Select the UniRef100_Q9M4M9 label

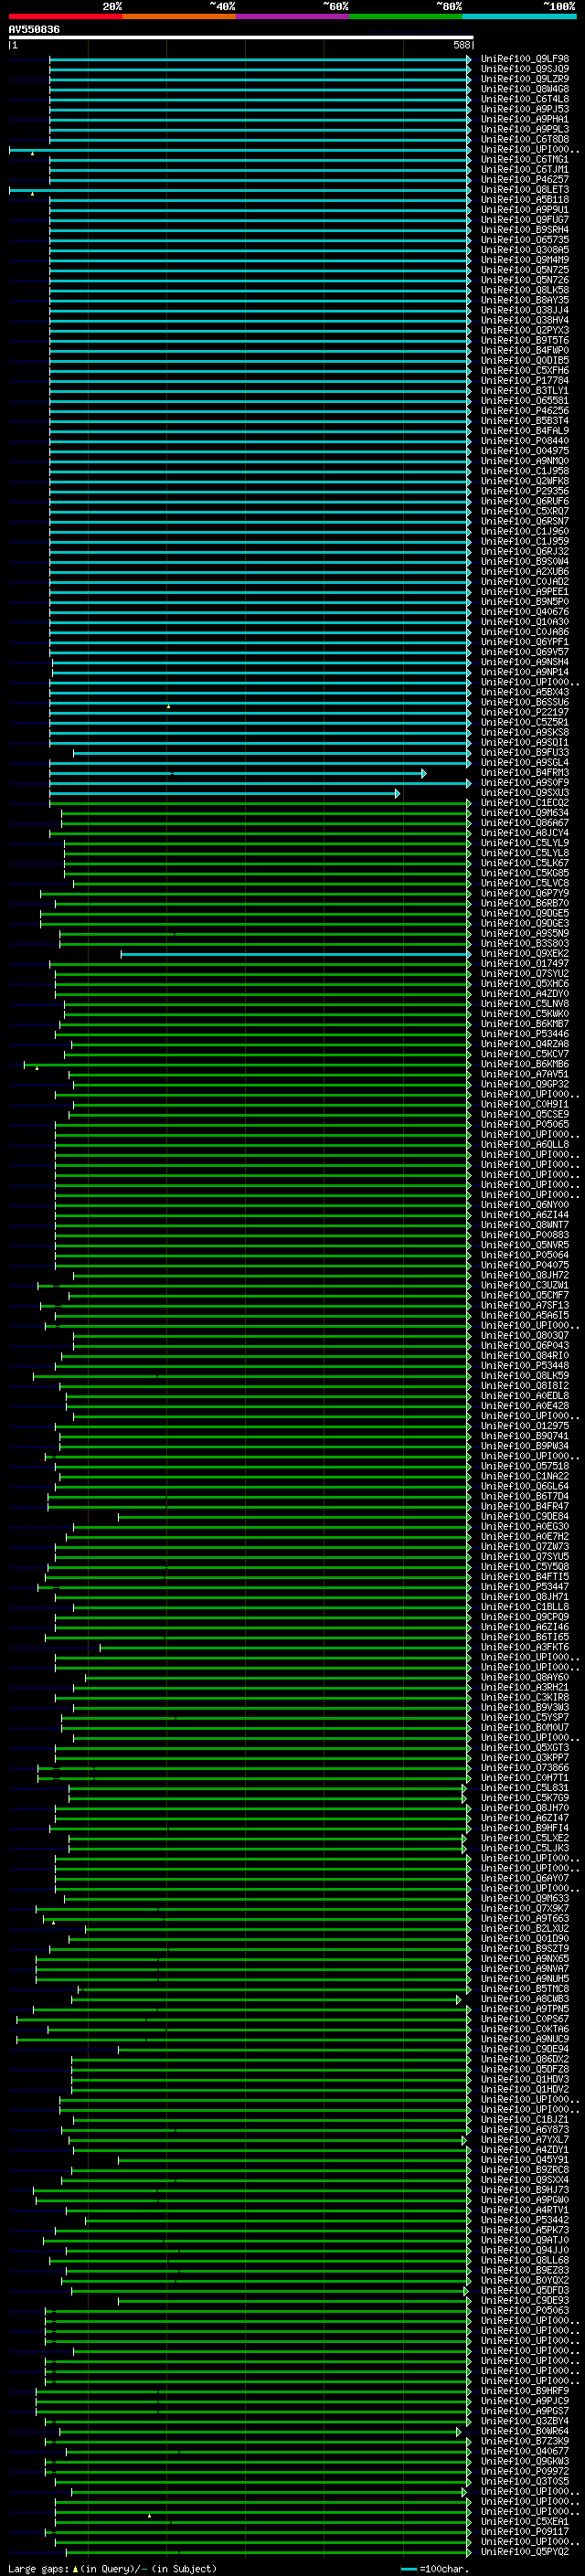pos(524,260)
